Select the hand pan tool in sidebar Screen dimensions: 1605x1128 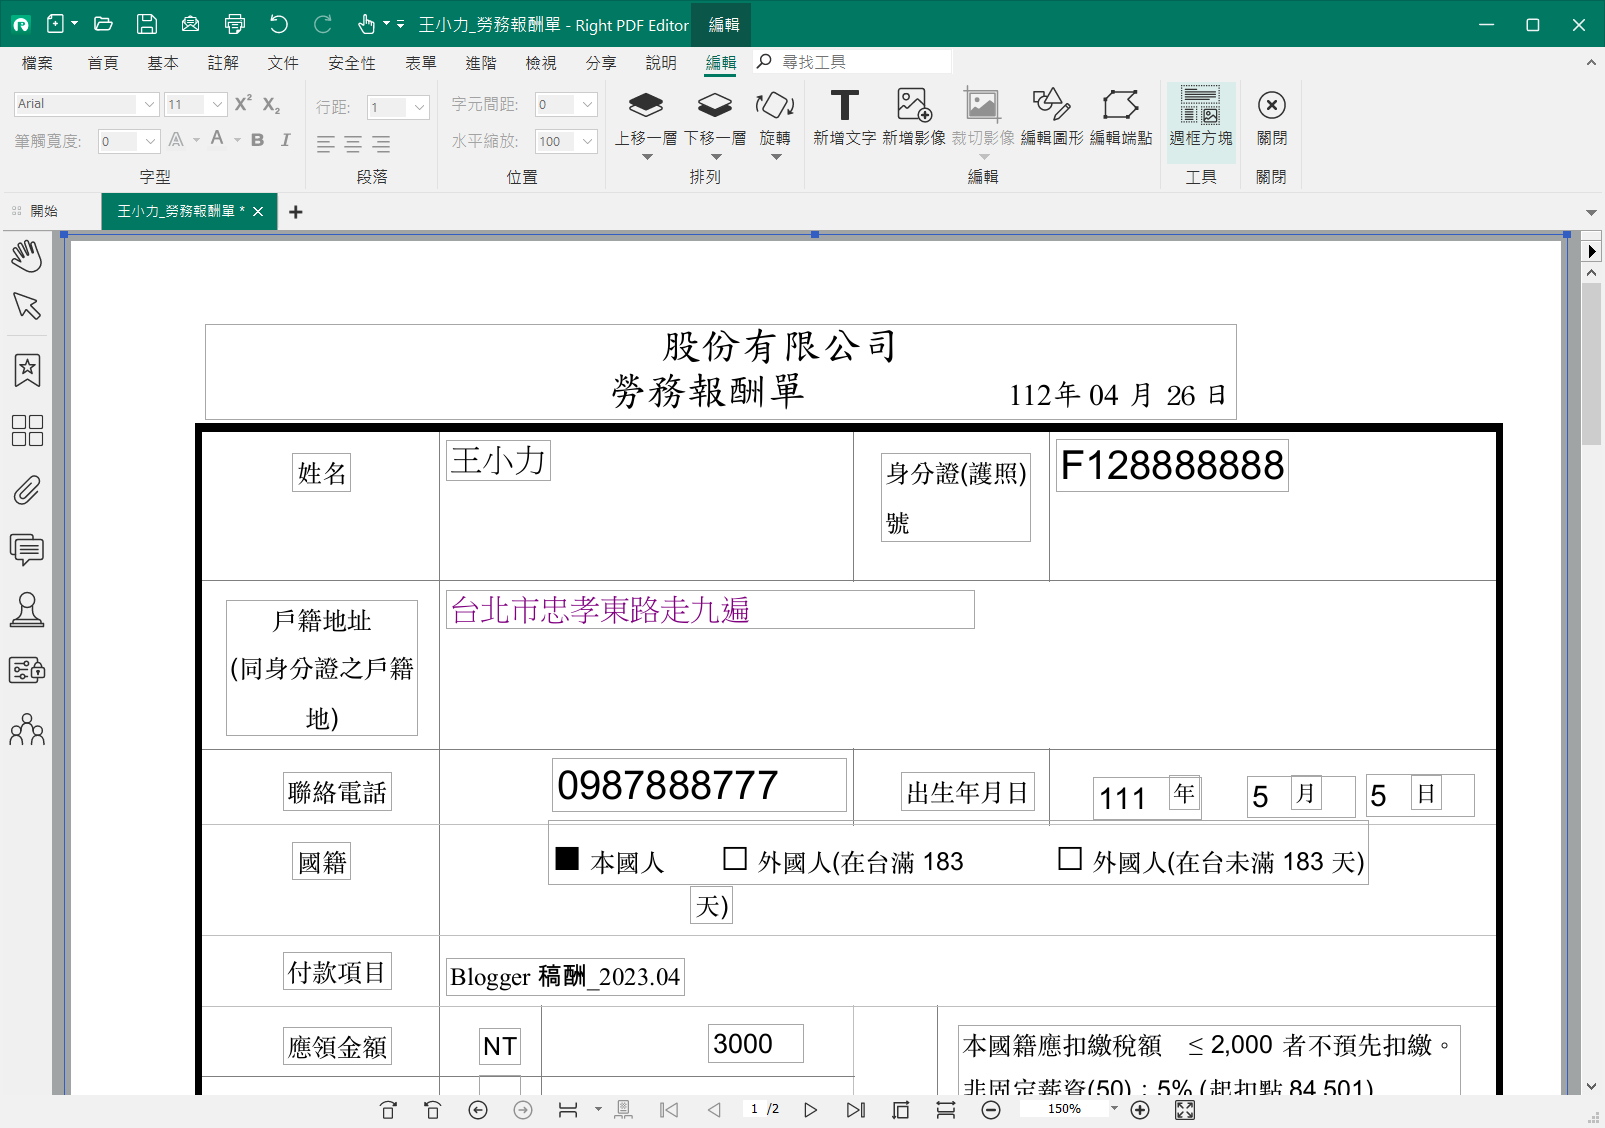tap(27, 256)
